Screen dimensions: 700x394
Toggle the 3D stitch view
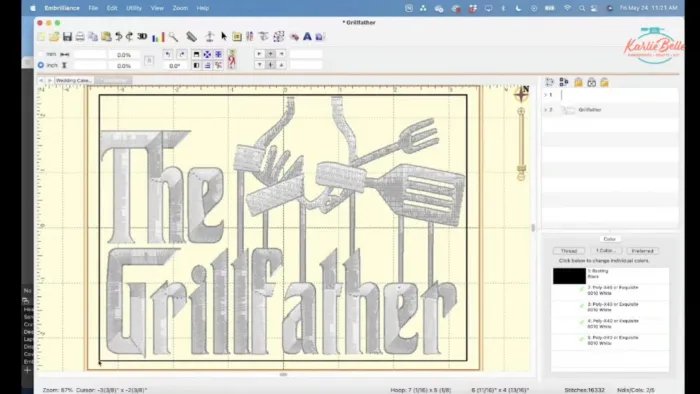142,37
